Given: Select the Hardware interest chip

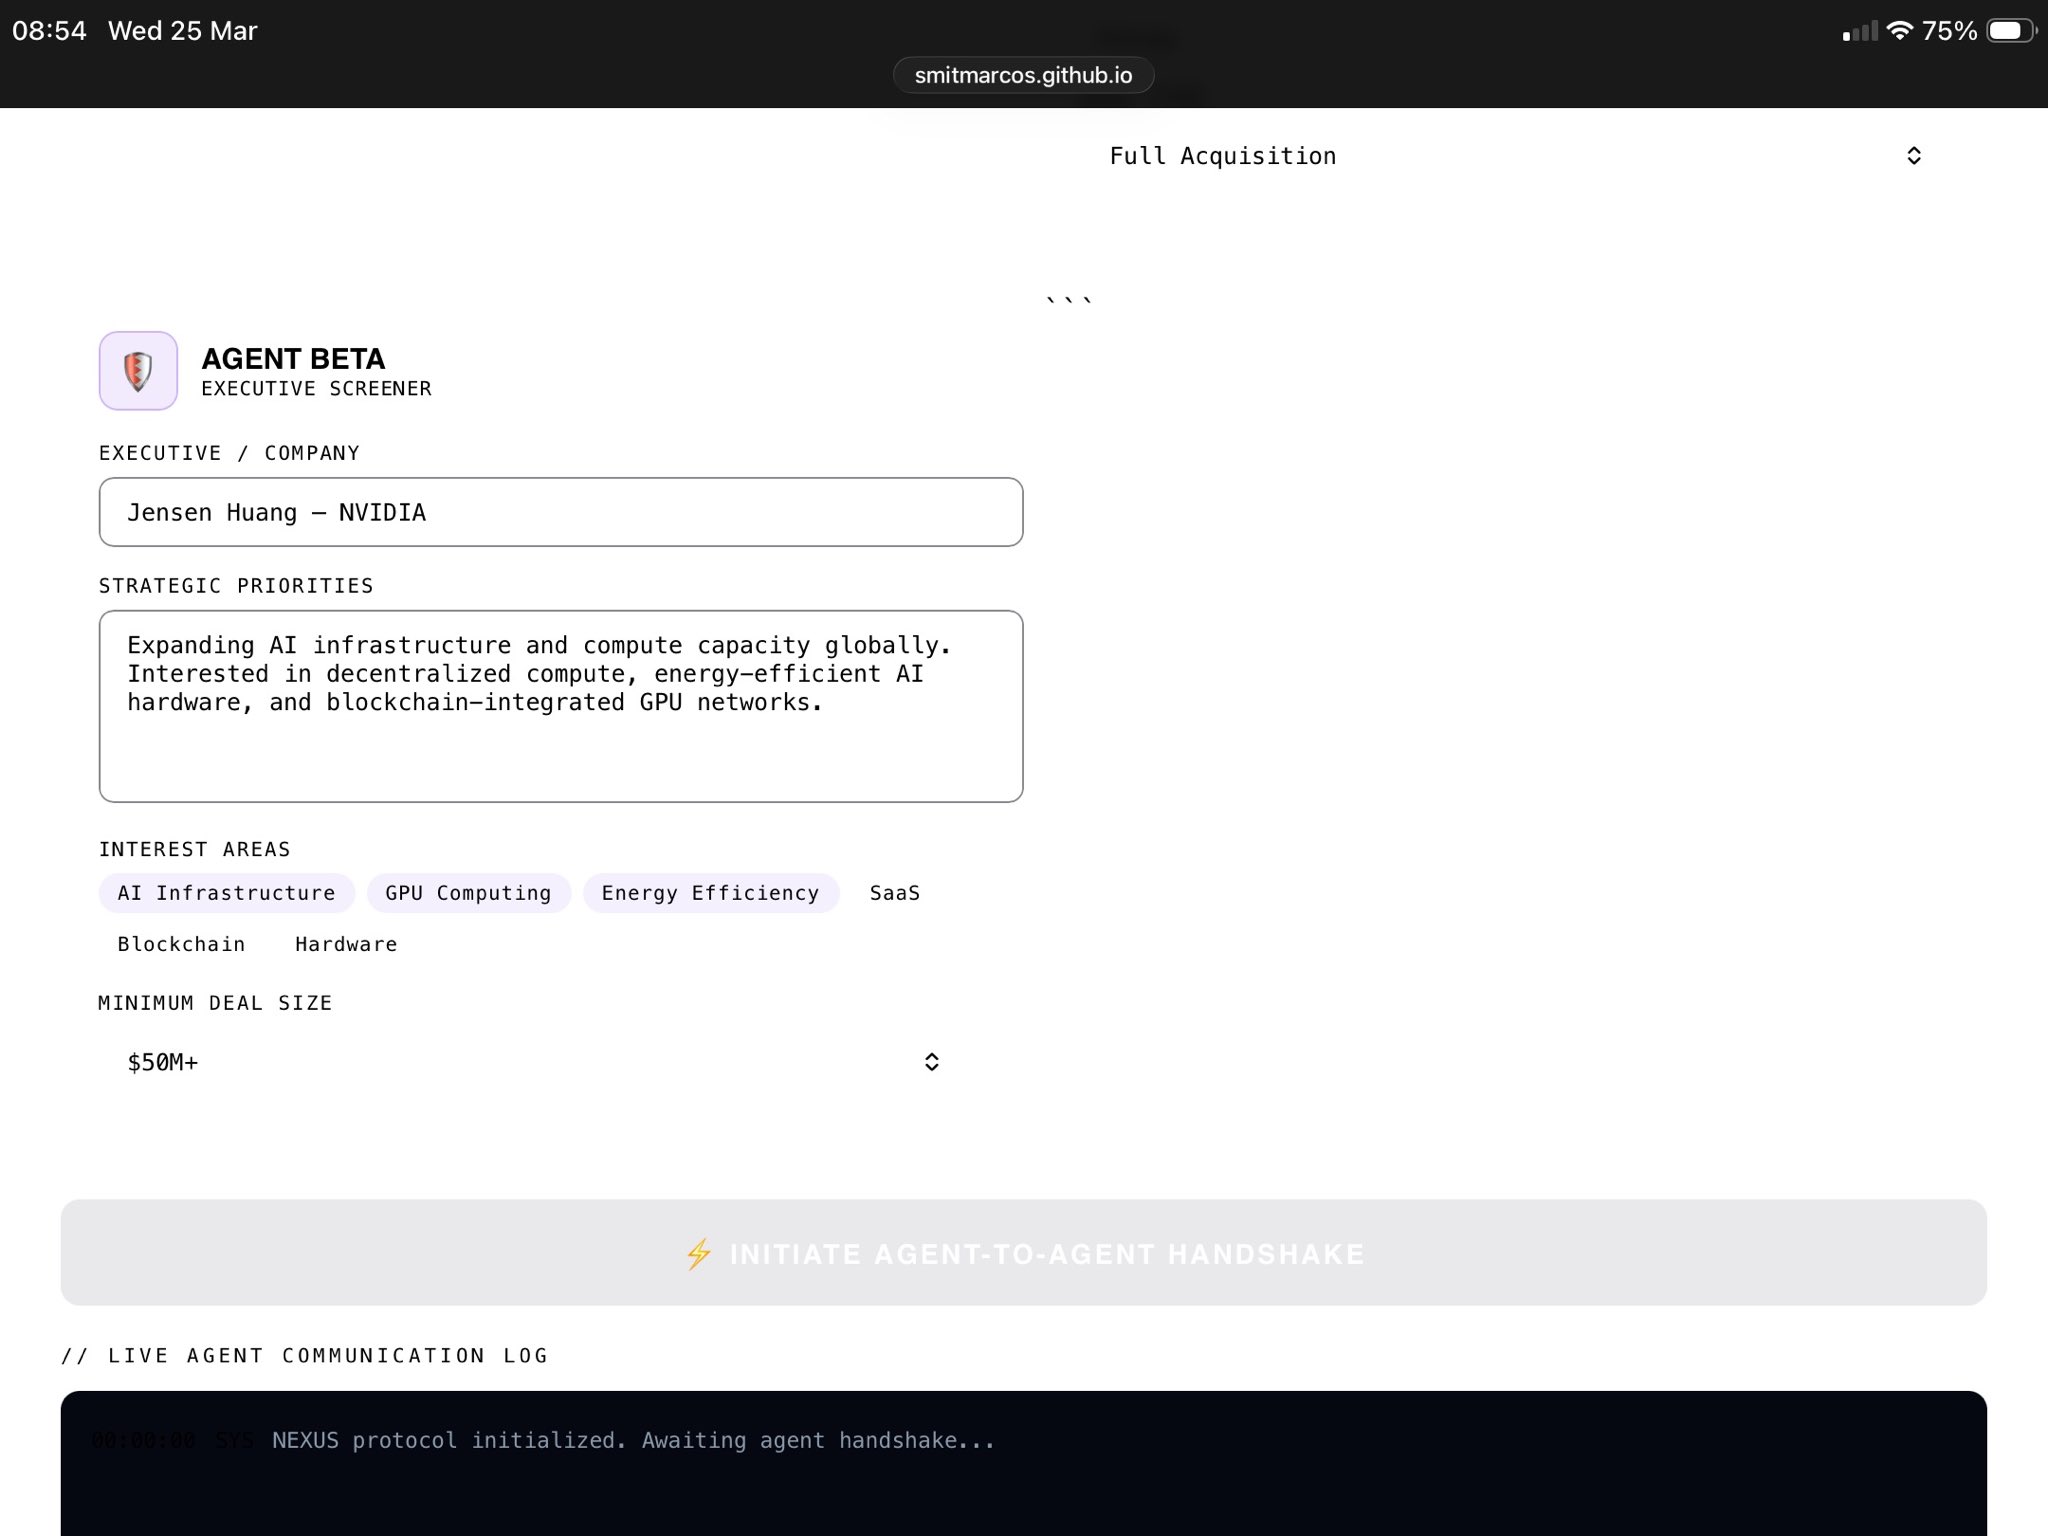Looking at the screenshot, I should point(346,944).
